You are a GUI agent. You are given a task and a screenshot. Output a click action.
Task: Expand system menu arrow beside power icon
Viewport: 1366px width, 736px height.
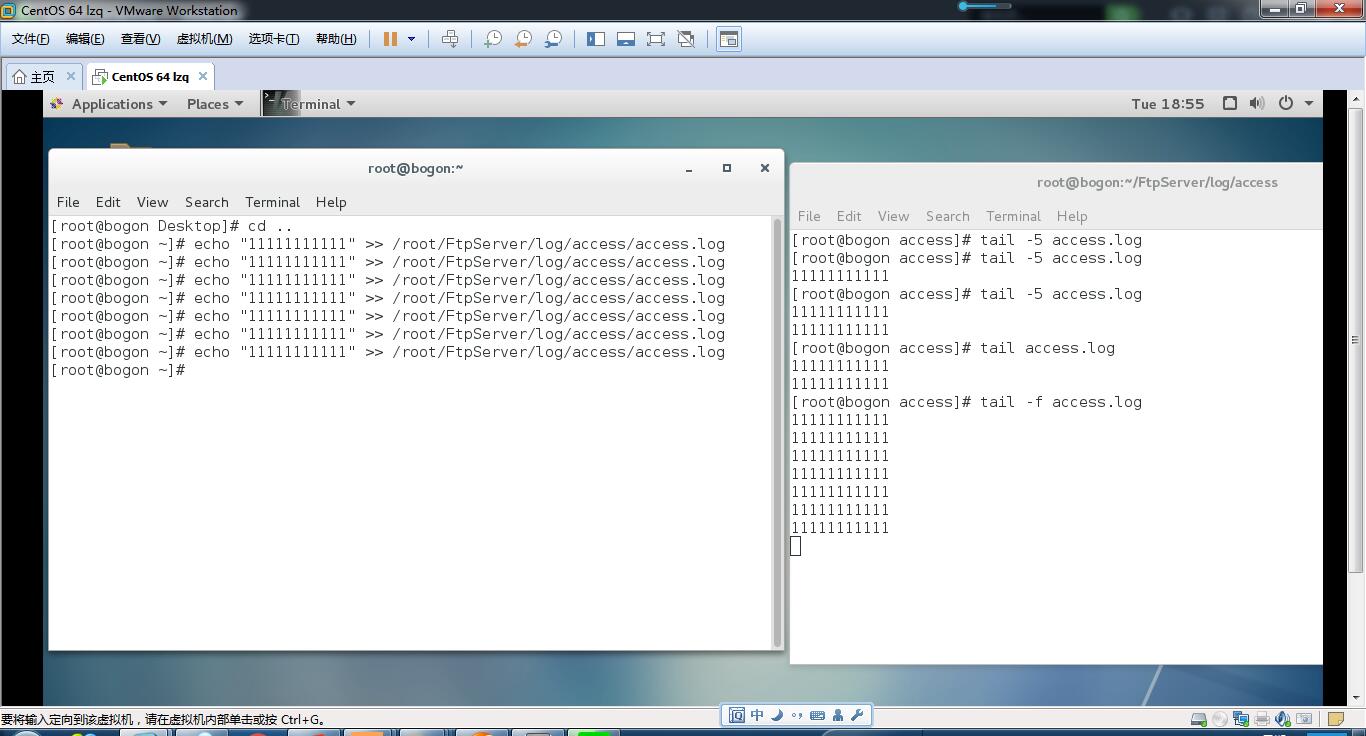1309,104
